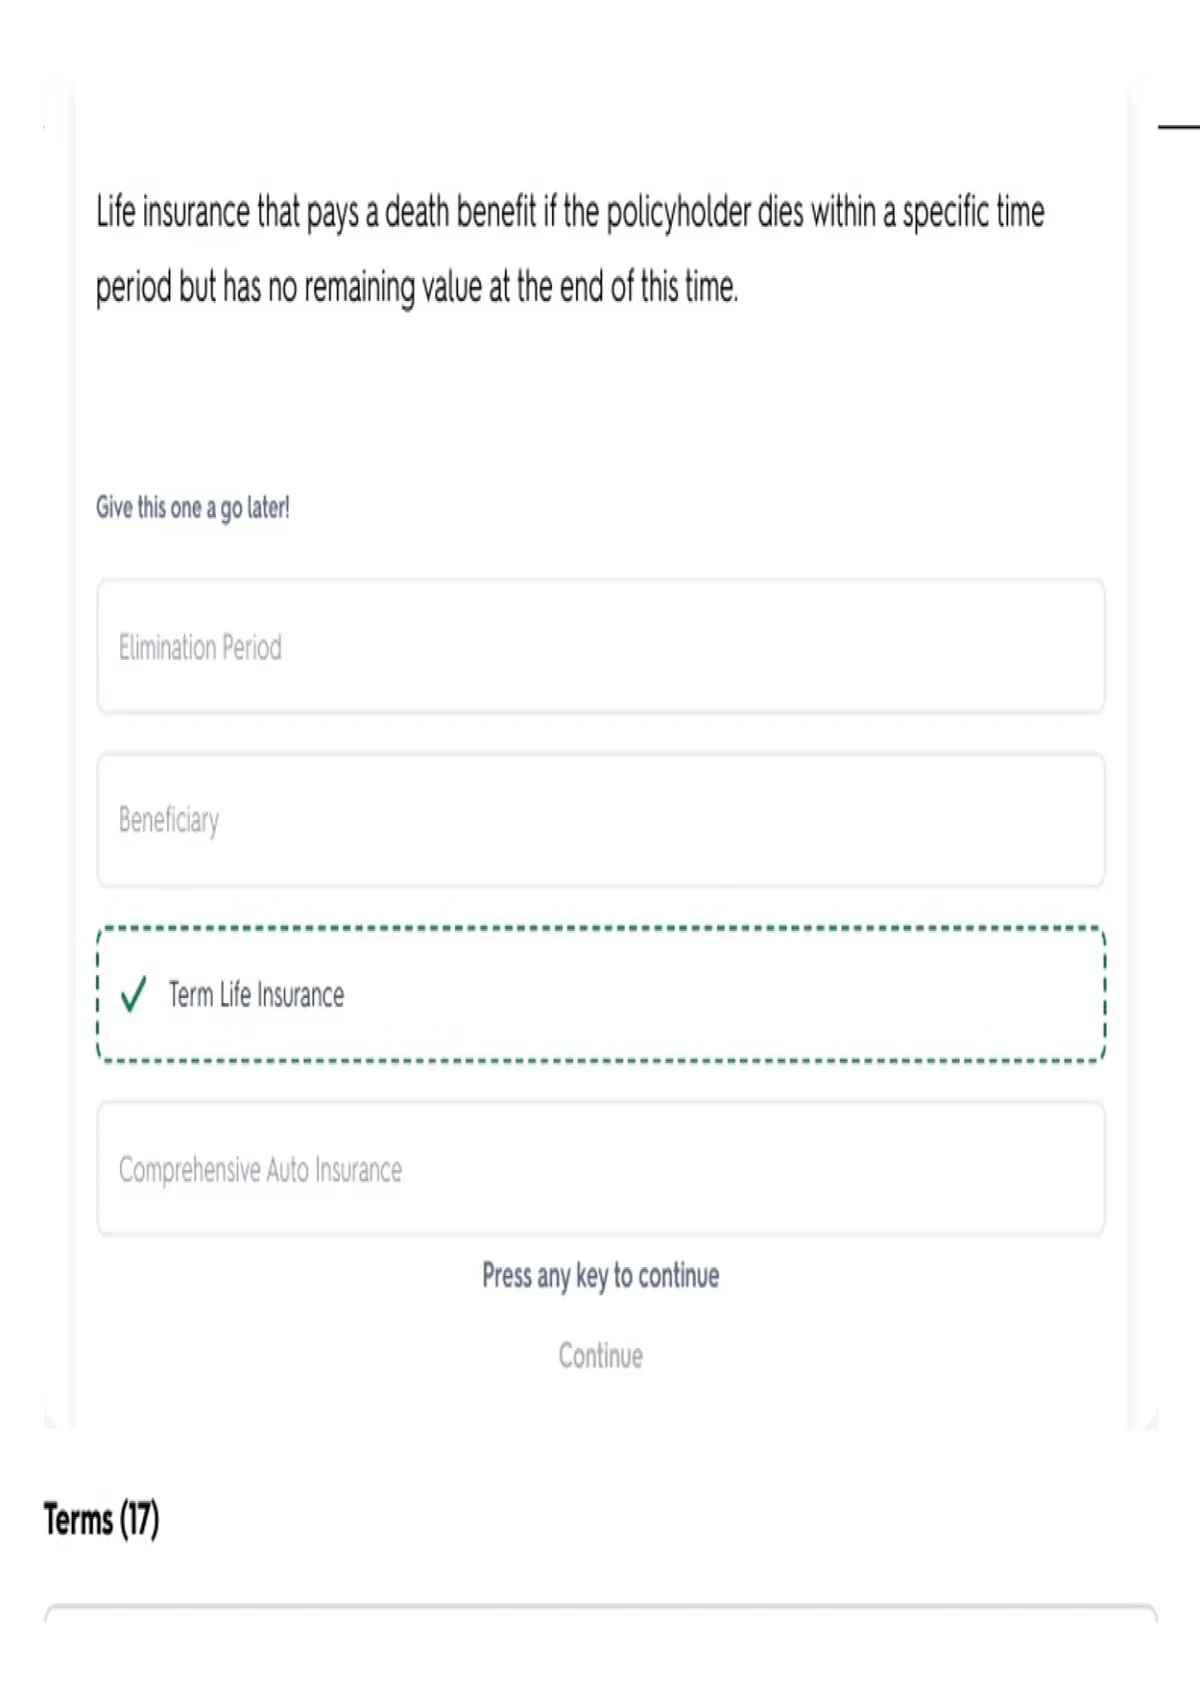1200x1700 pixels.
Task: Select the Term Life Insurance answer
Action: tap(600, 994)
